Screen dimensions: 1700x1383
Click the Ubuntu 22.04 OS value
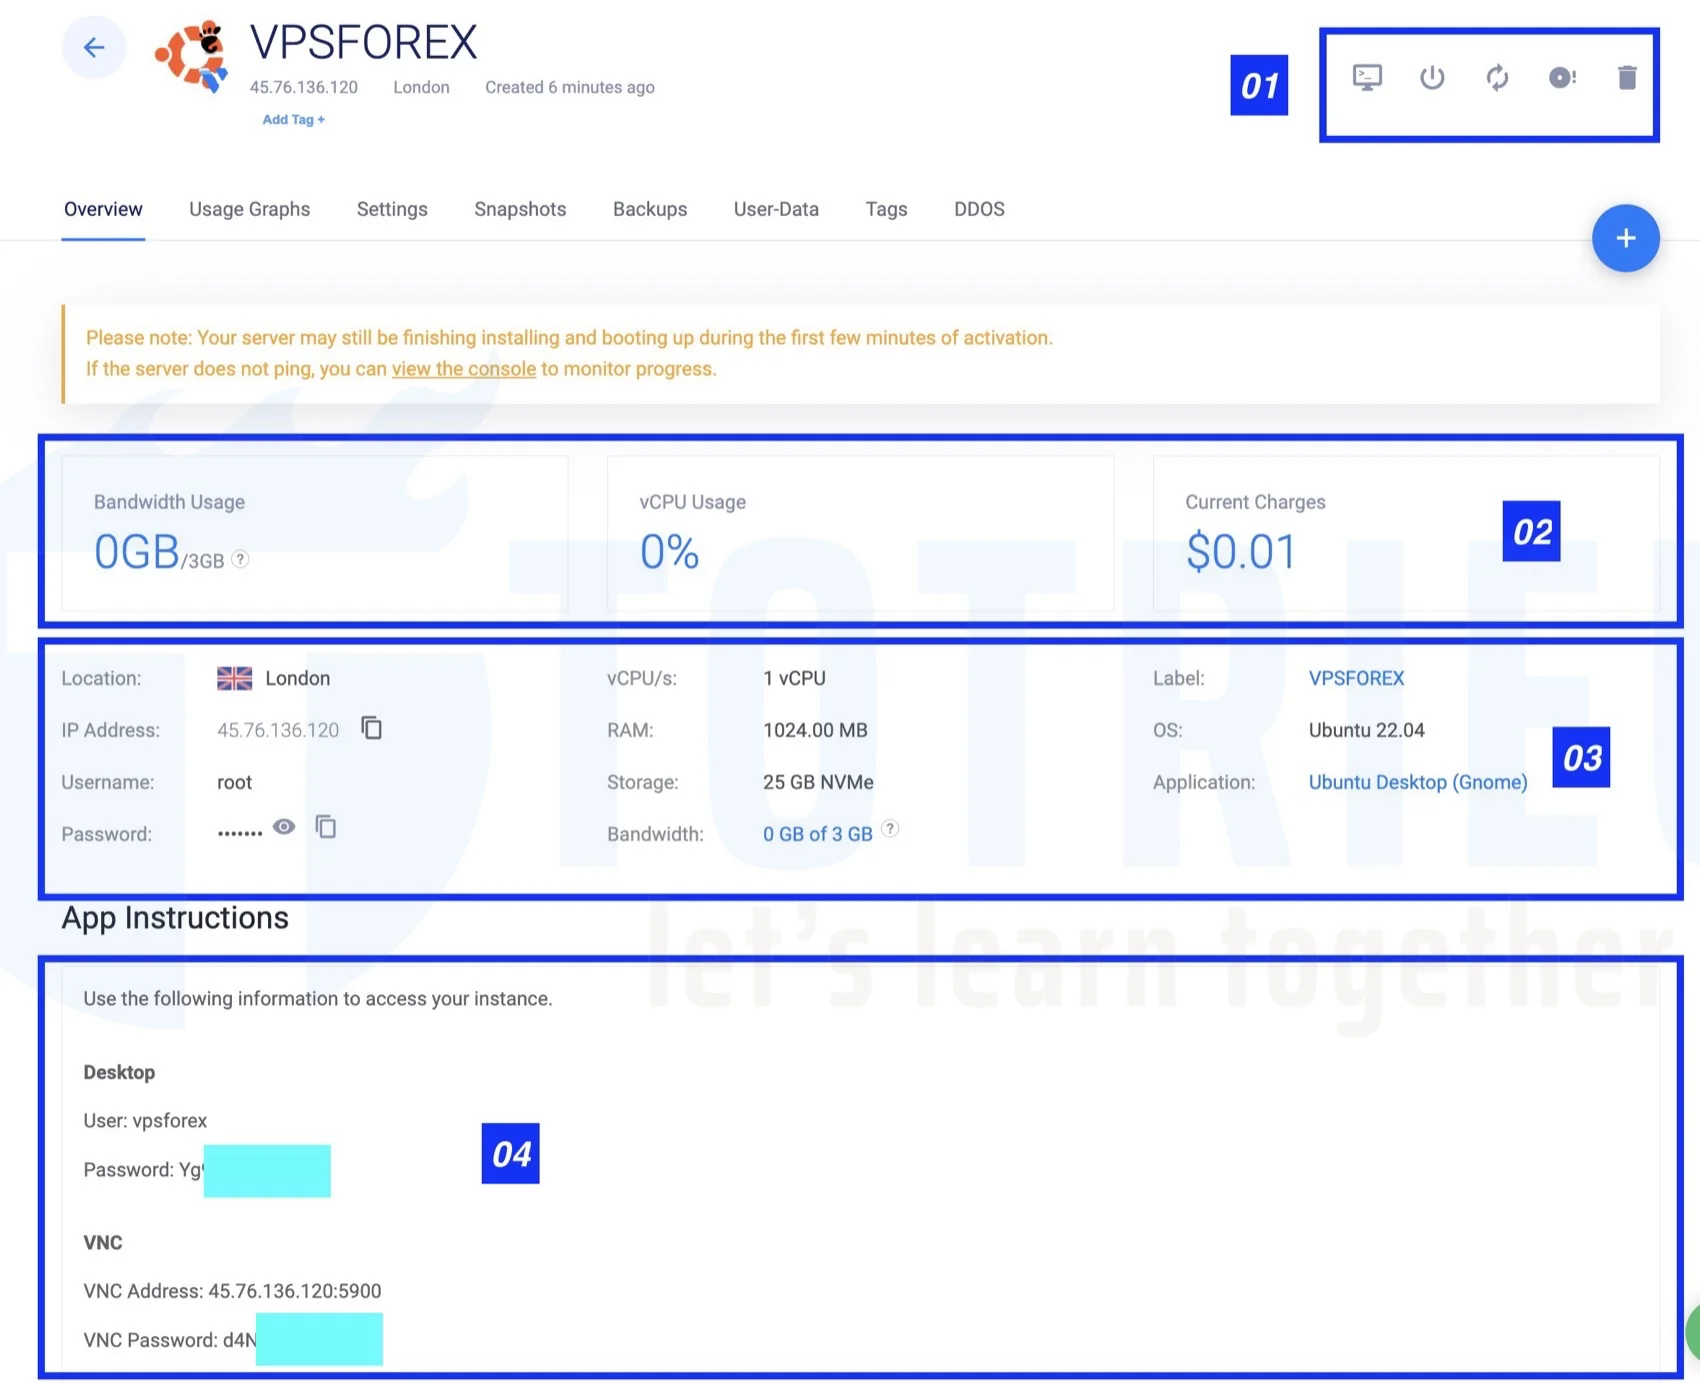click(1366, 730)
